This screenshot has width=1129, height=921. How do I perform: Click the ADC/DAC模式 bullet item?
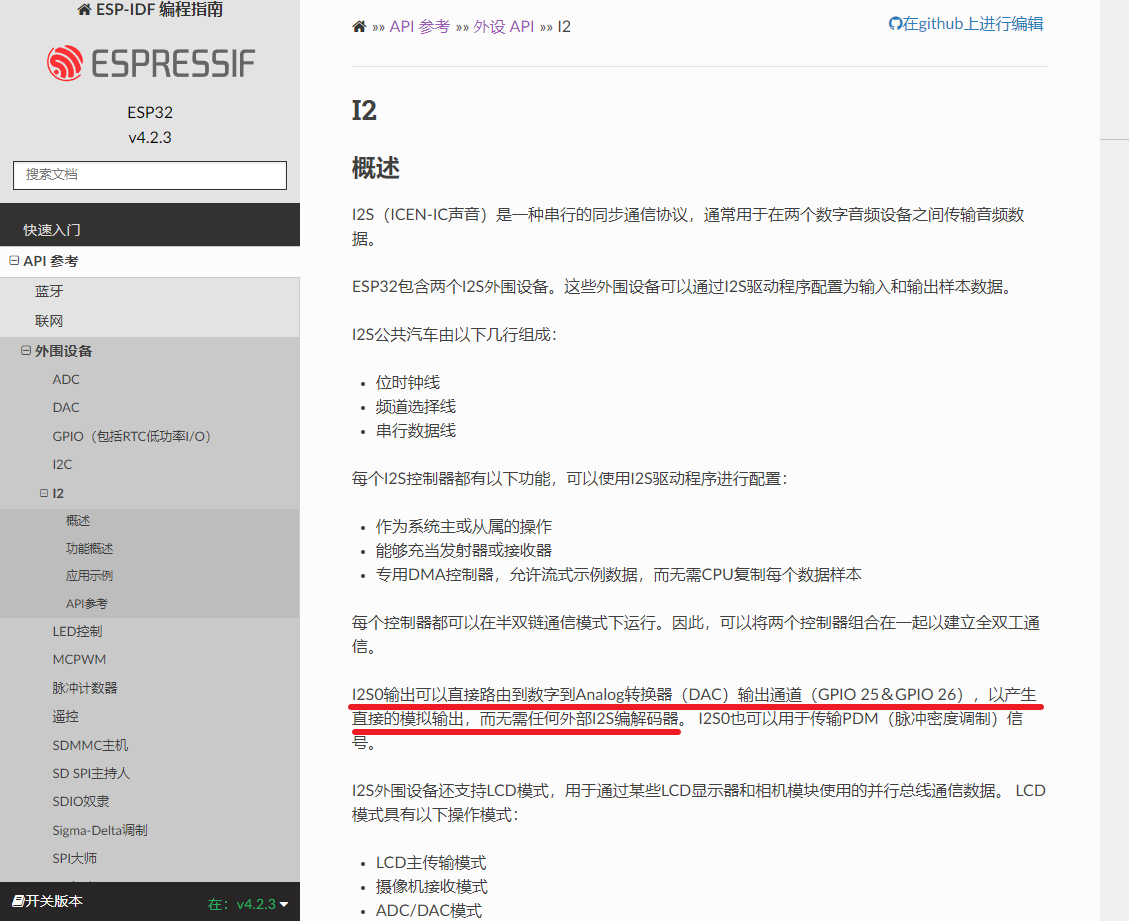[x=428, y=910]
